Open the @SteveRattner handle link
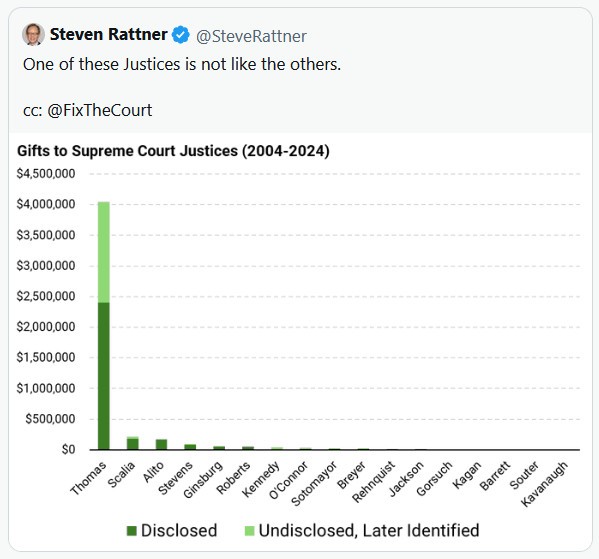Screen dimensions: 599x559 pos(251,36)
